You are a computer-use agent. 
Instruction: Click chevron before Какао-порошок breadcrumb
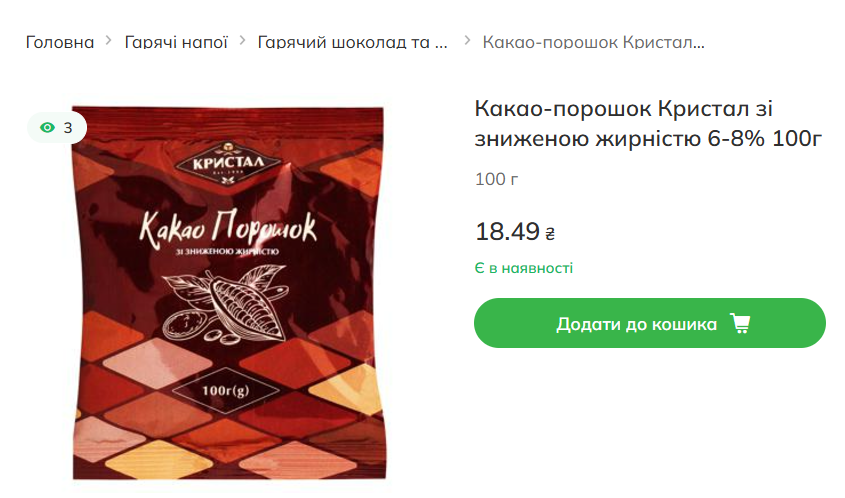click(467, 40)
